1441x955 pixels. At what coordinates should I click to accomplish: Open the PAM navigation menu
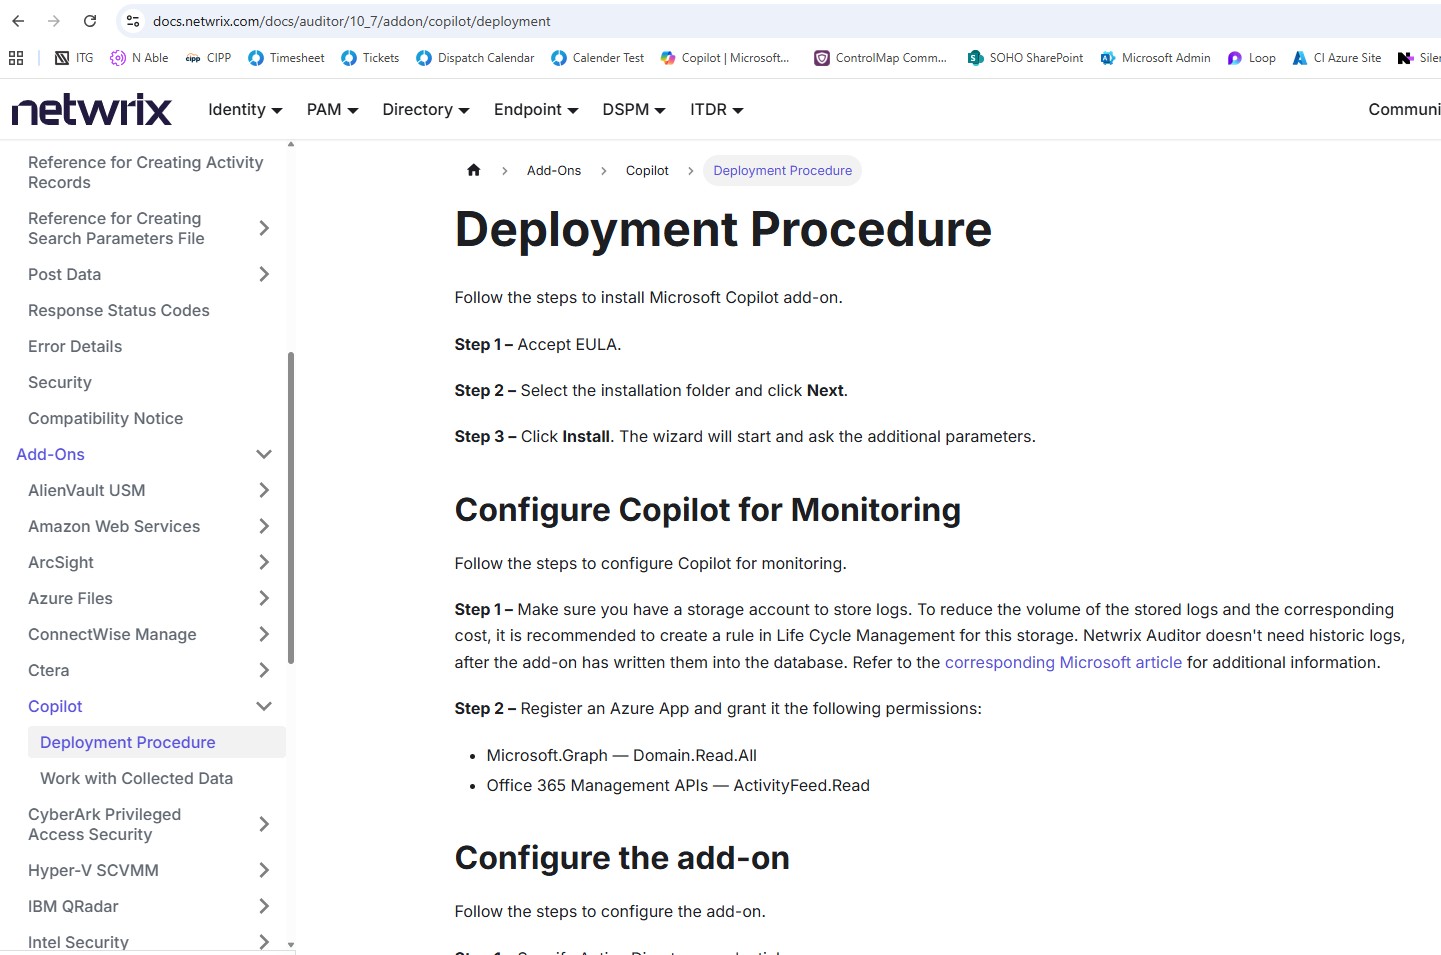point(332,110)
